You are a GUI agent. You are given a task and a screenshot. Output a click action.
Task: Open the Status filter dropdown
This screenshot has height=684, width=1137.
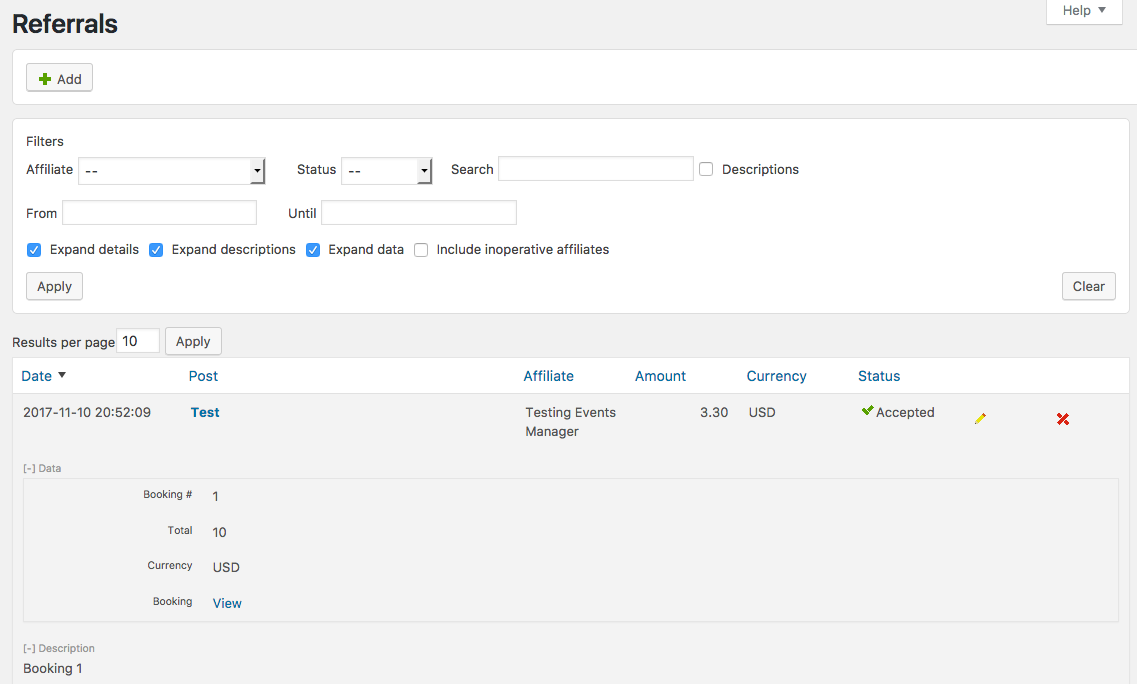pyautogui.click(x=386, y=171)
